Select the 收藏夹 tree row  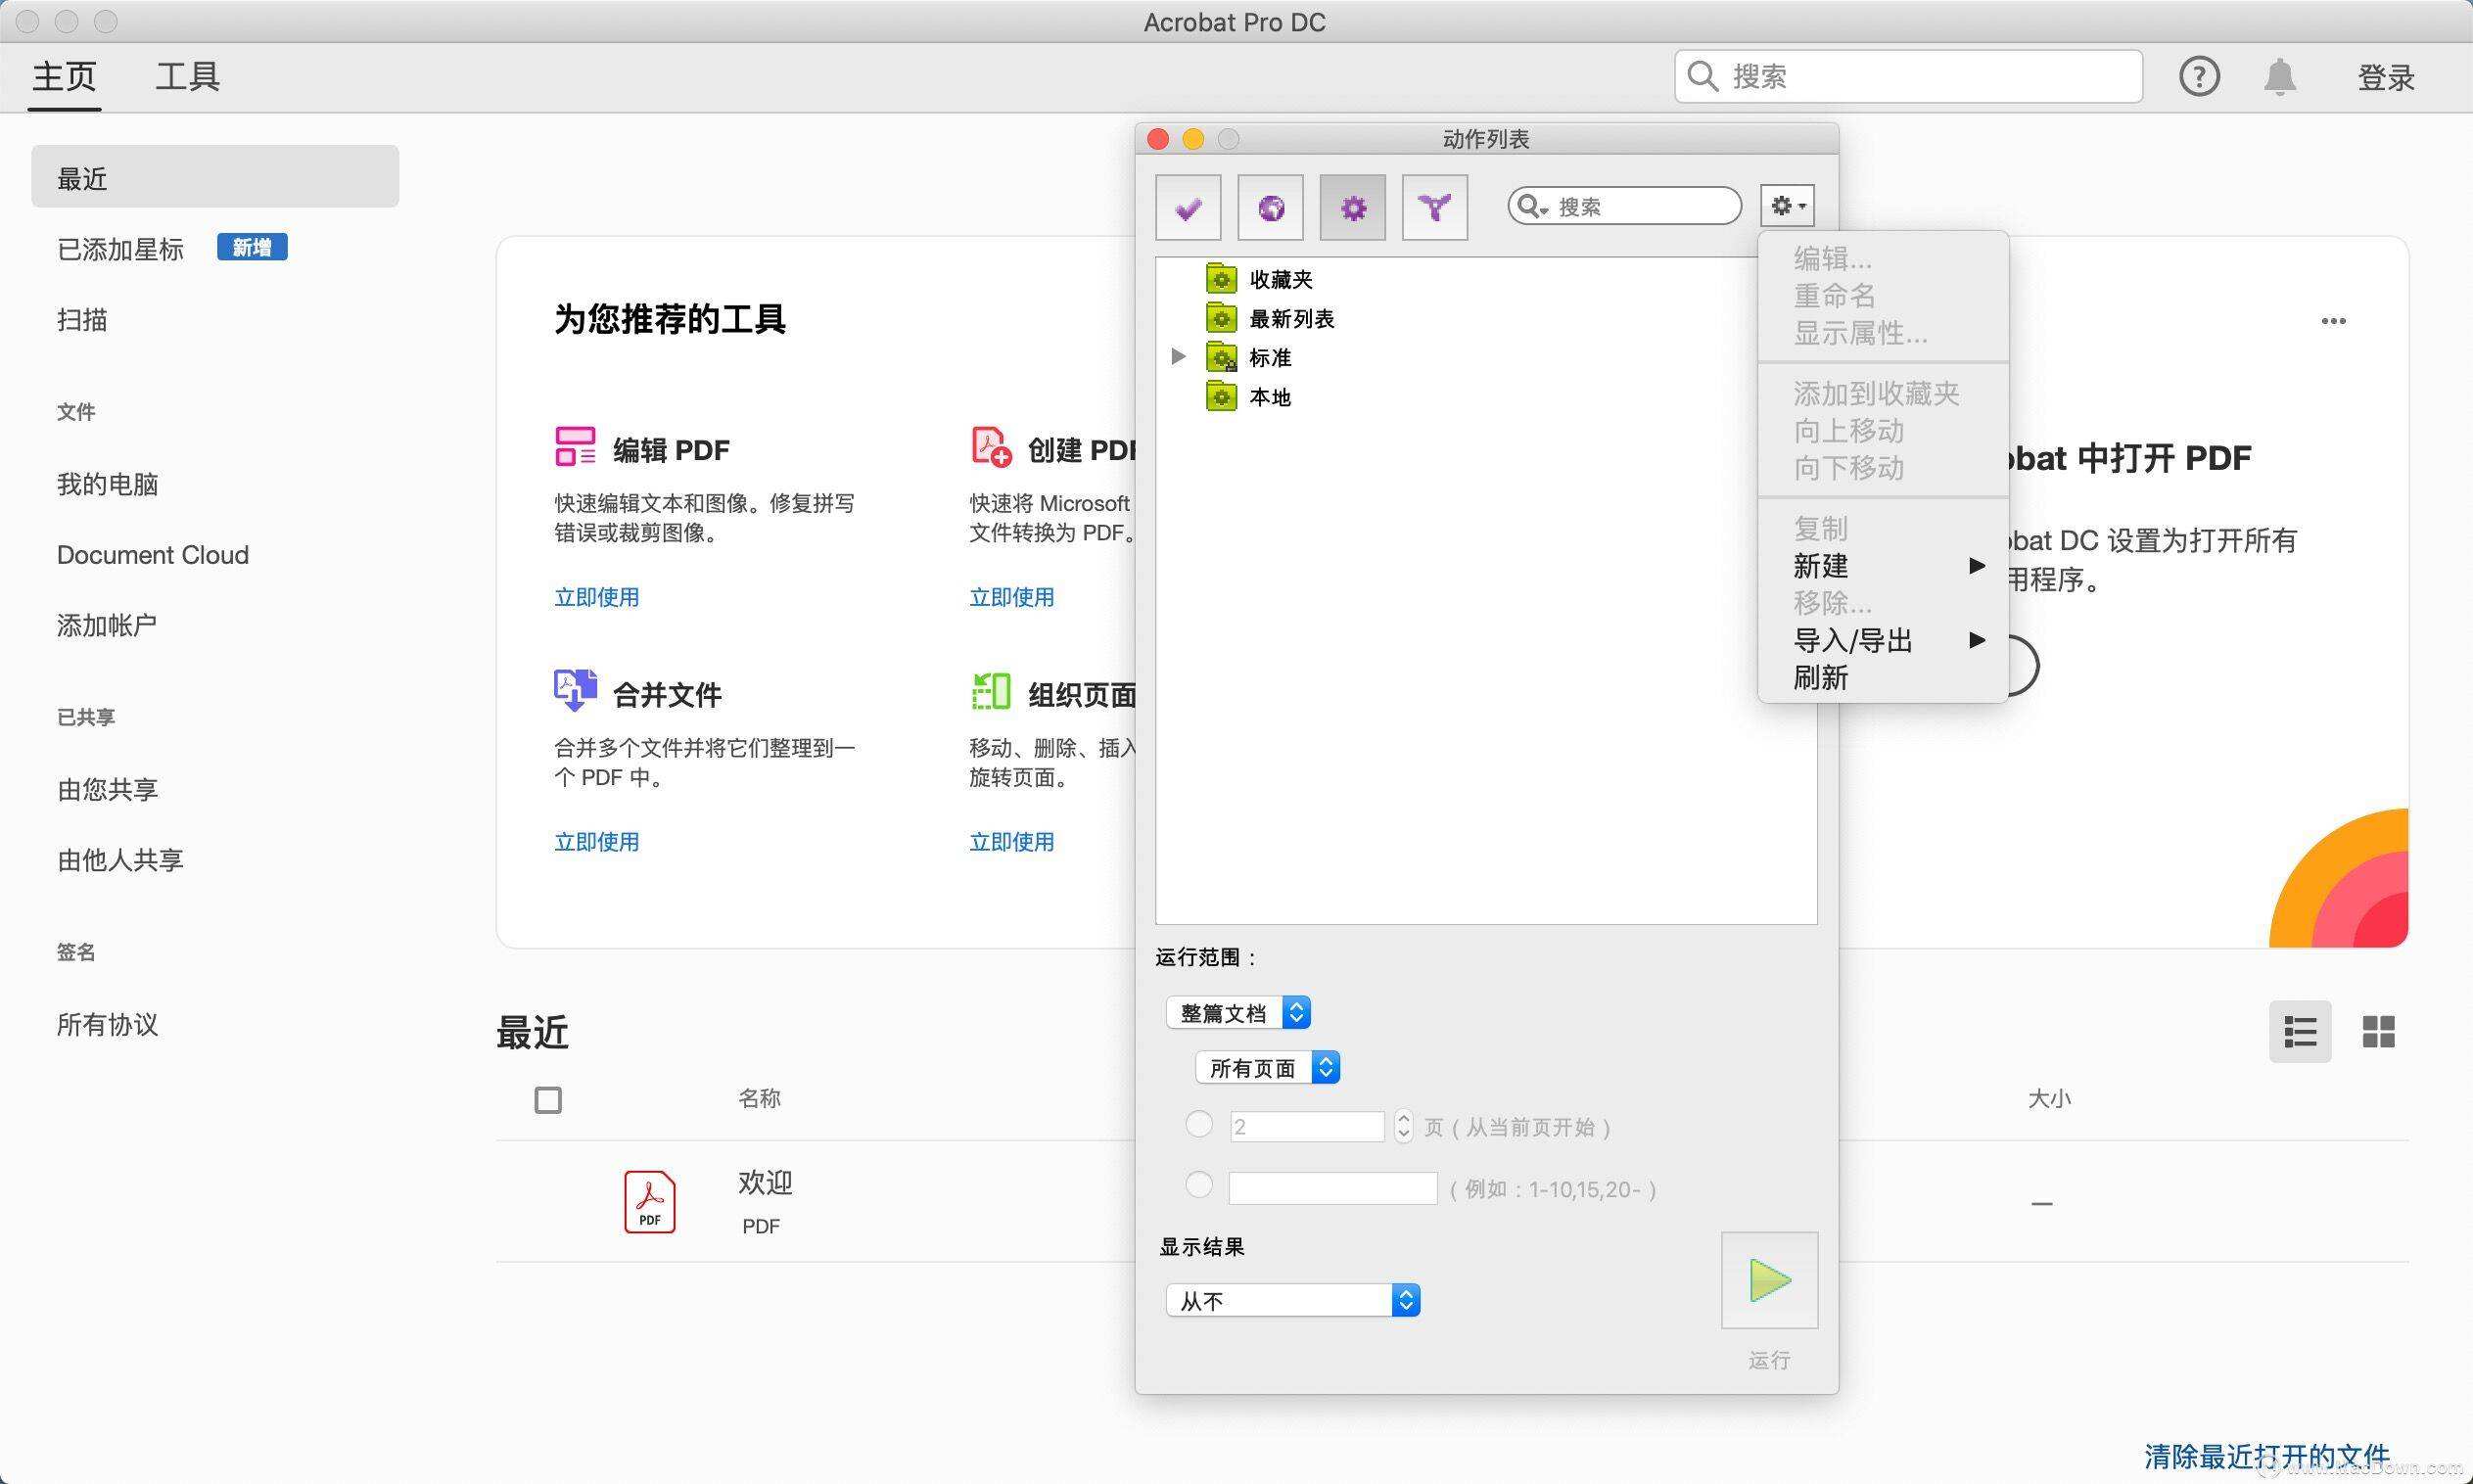(1486, 279)
